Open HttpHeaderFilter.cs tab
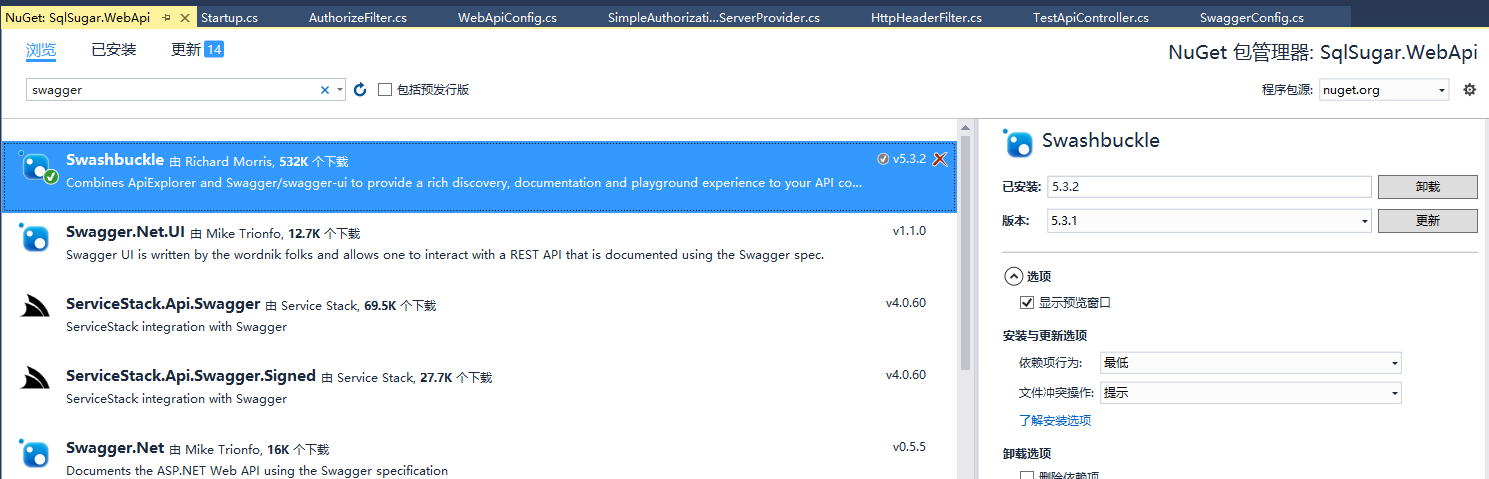 pyautogui.click(x=926, y=18)
